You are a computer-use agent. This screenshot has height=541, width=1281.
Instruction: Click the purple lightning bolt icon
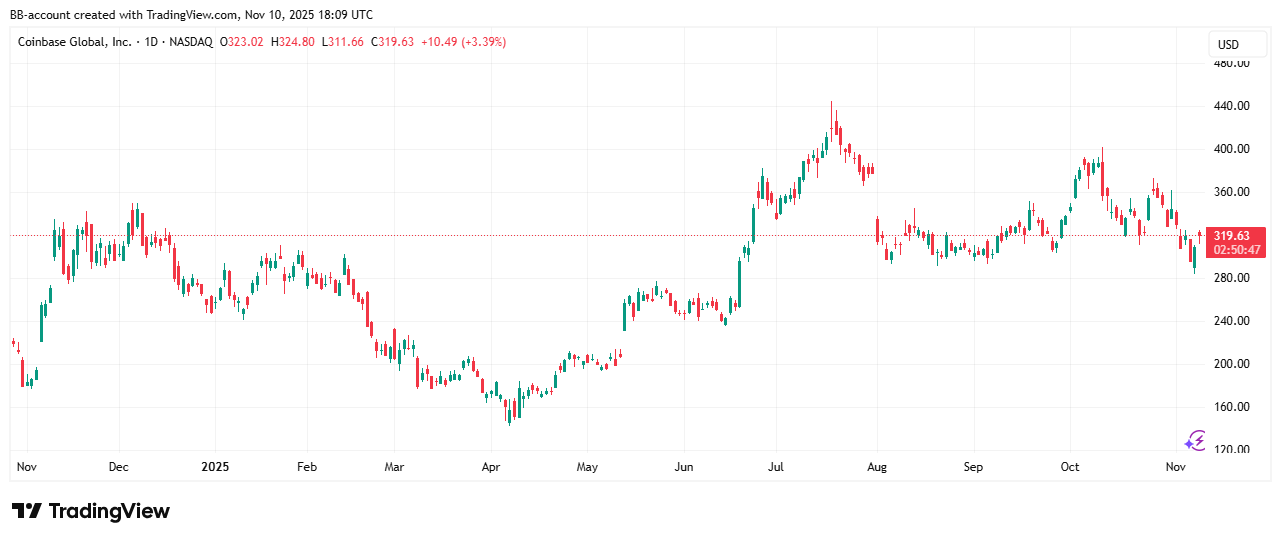tap(1195, 441)
